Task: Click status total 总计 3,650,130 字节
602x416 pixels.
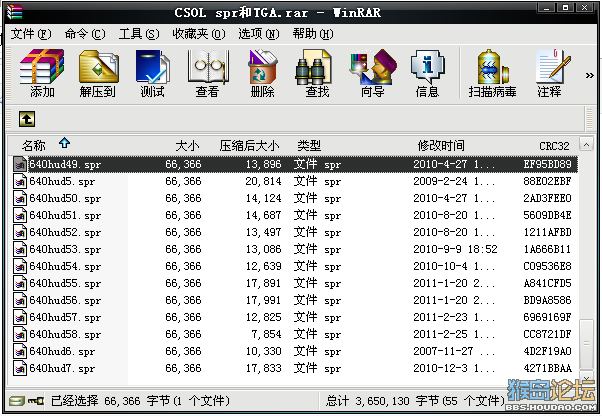Action: 382,401
